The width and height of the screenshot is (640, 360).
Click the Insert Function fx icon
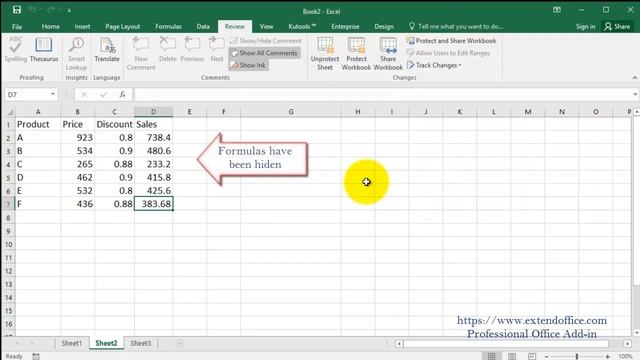click(122, 95)
